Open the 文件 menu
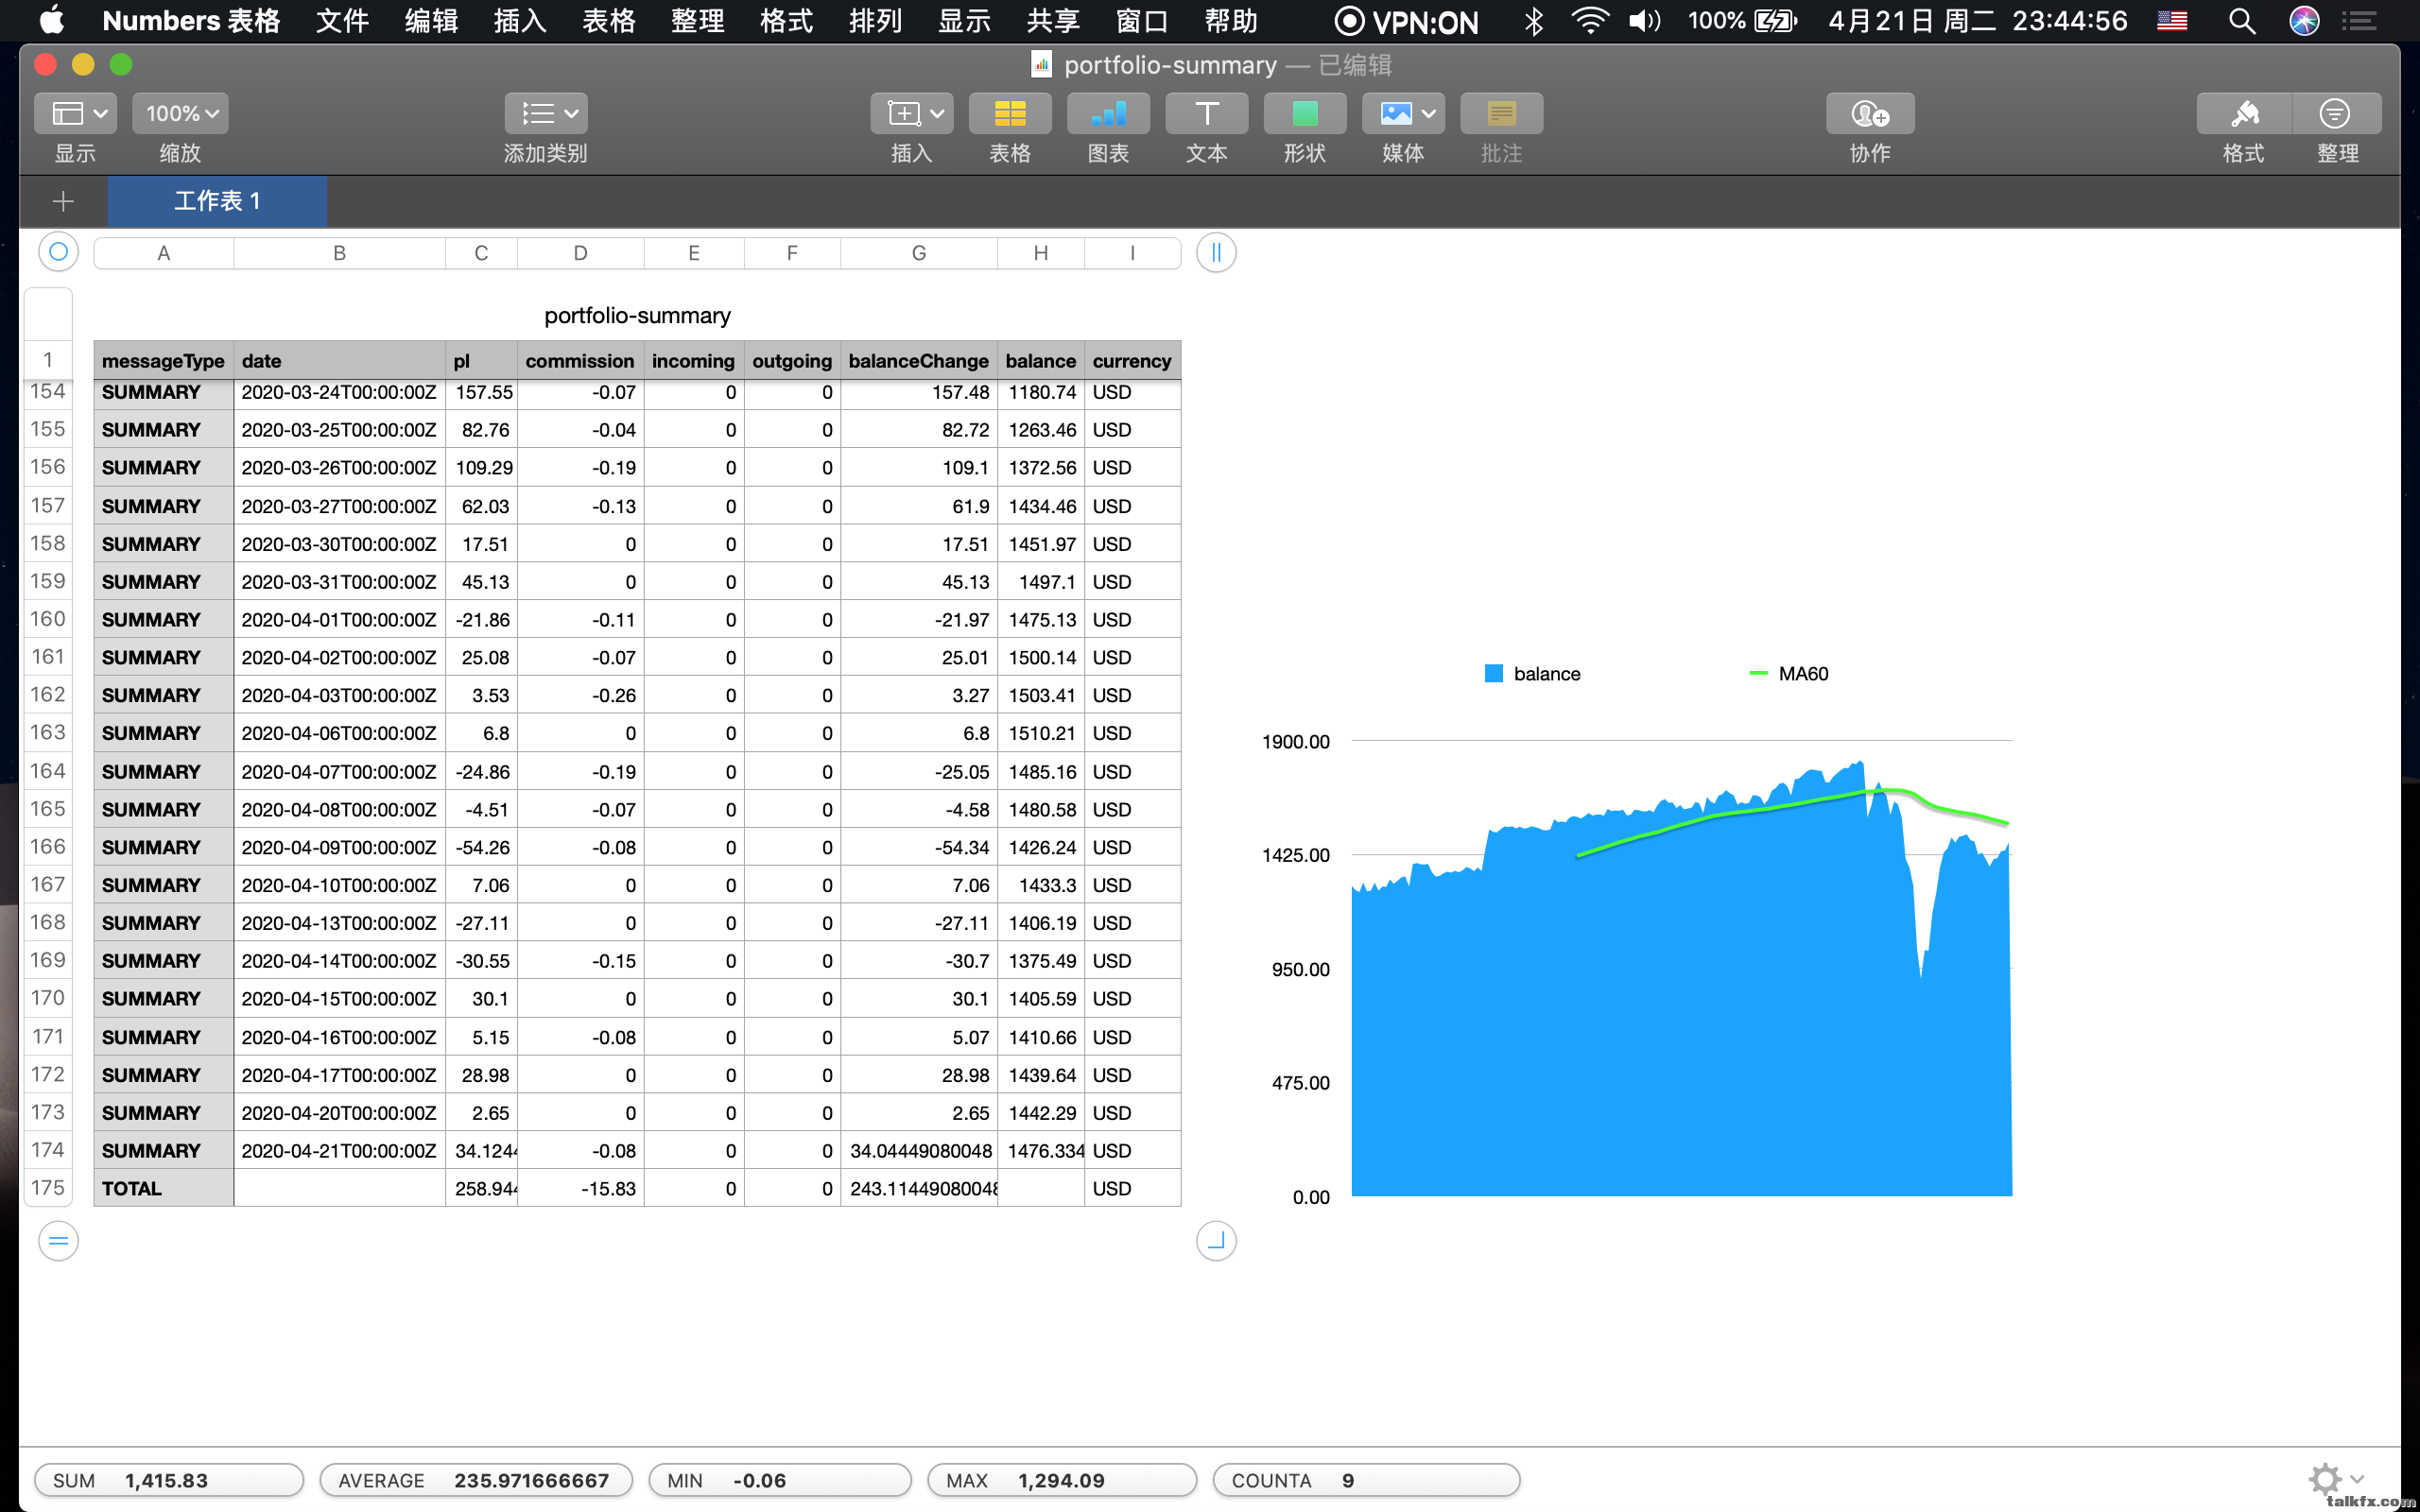 (x=342, y=21)
